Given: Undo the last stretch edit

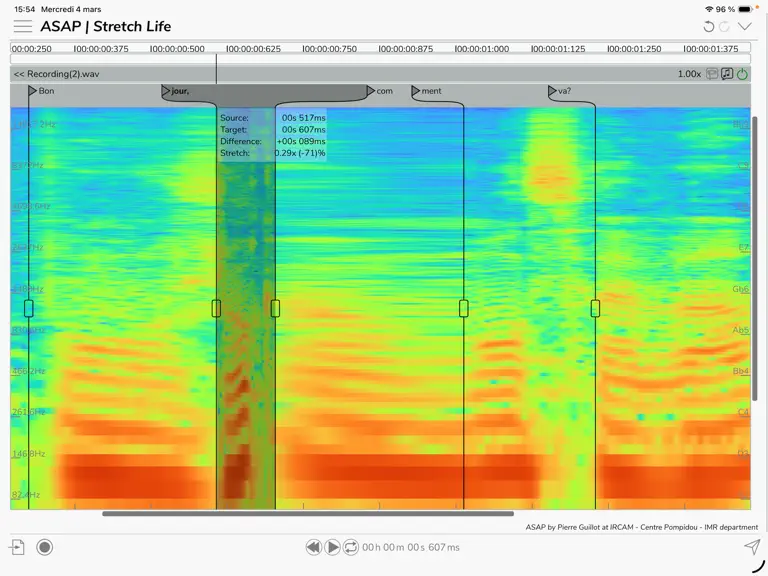Looking at the screenshot, I should [x=708, y=26].
